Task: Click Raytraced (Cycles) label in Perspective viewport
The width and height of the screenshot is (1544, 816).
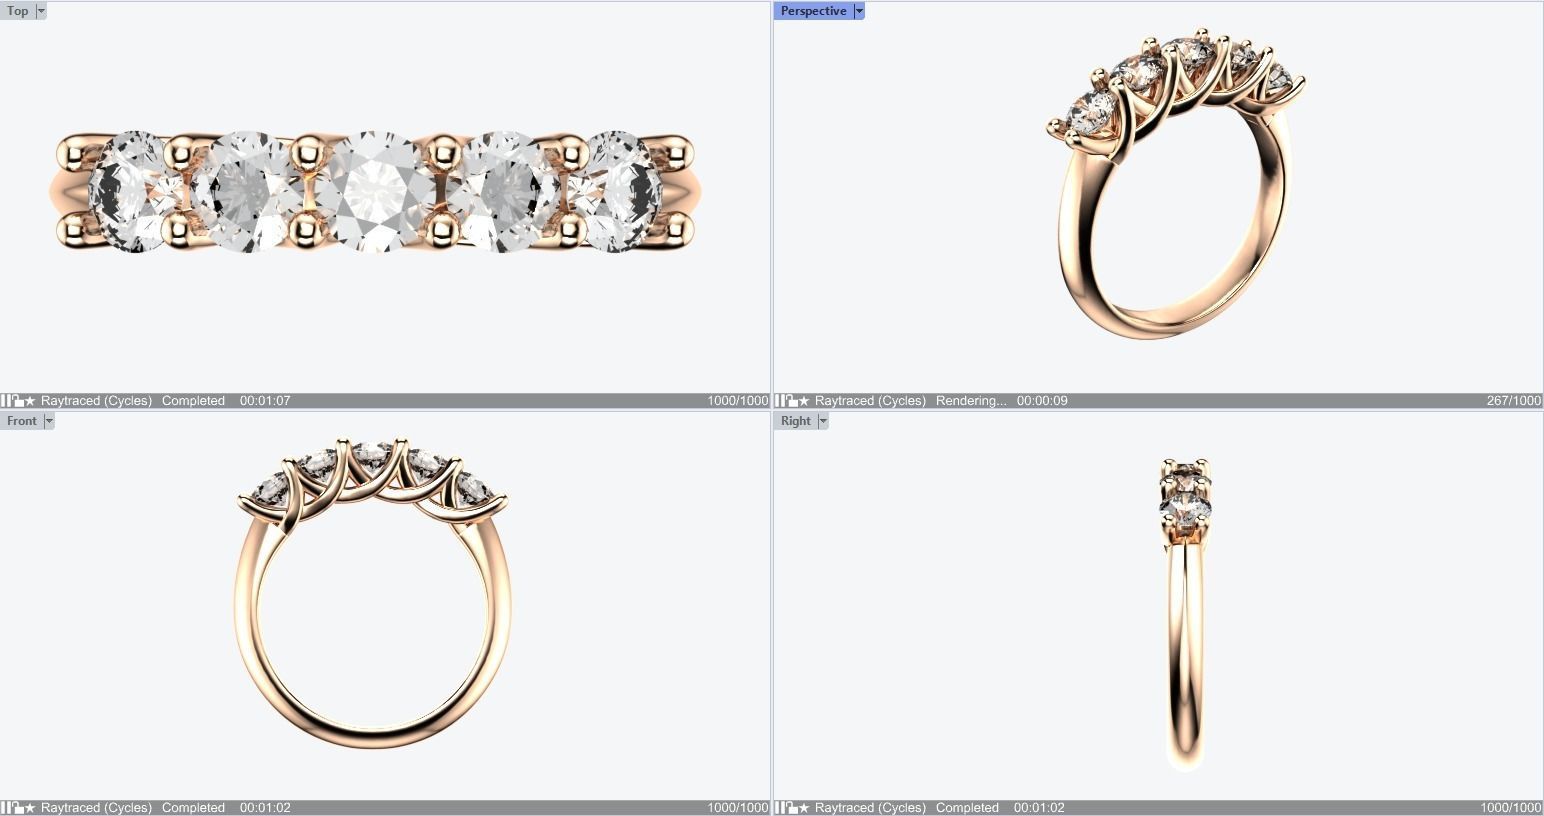Action: [x=870, y=401]
